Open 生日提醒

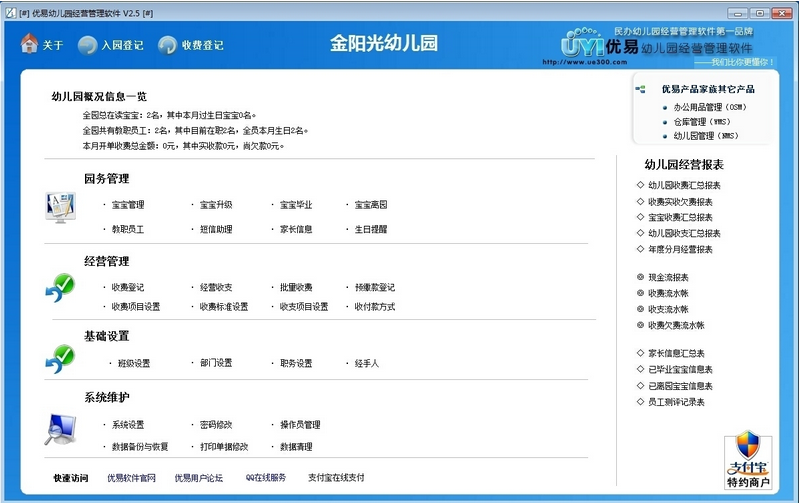click(x=371, y=230)
